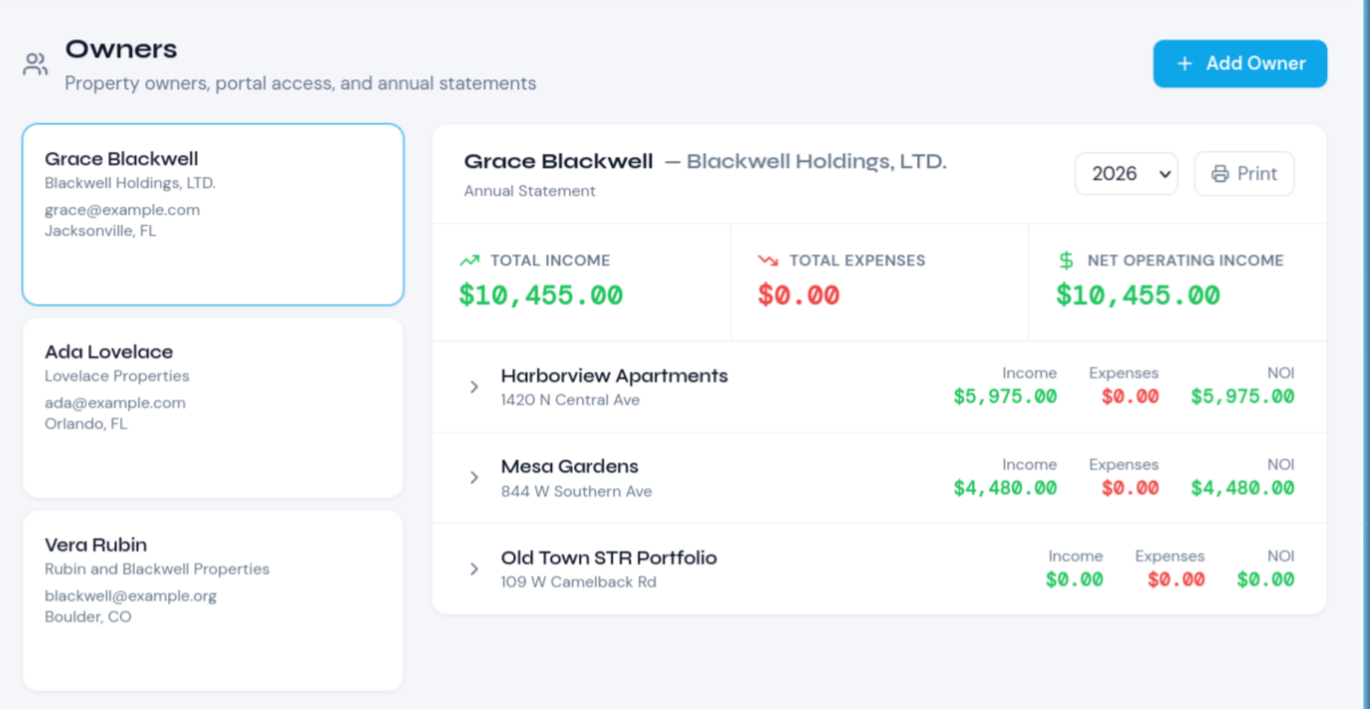Click the Net Operating Income dollar icon

[x=1066, y=260]
